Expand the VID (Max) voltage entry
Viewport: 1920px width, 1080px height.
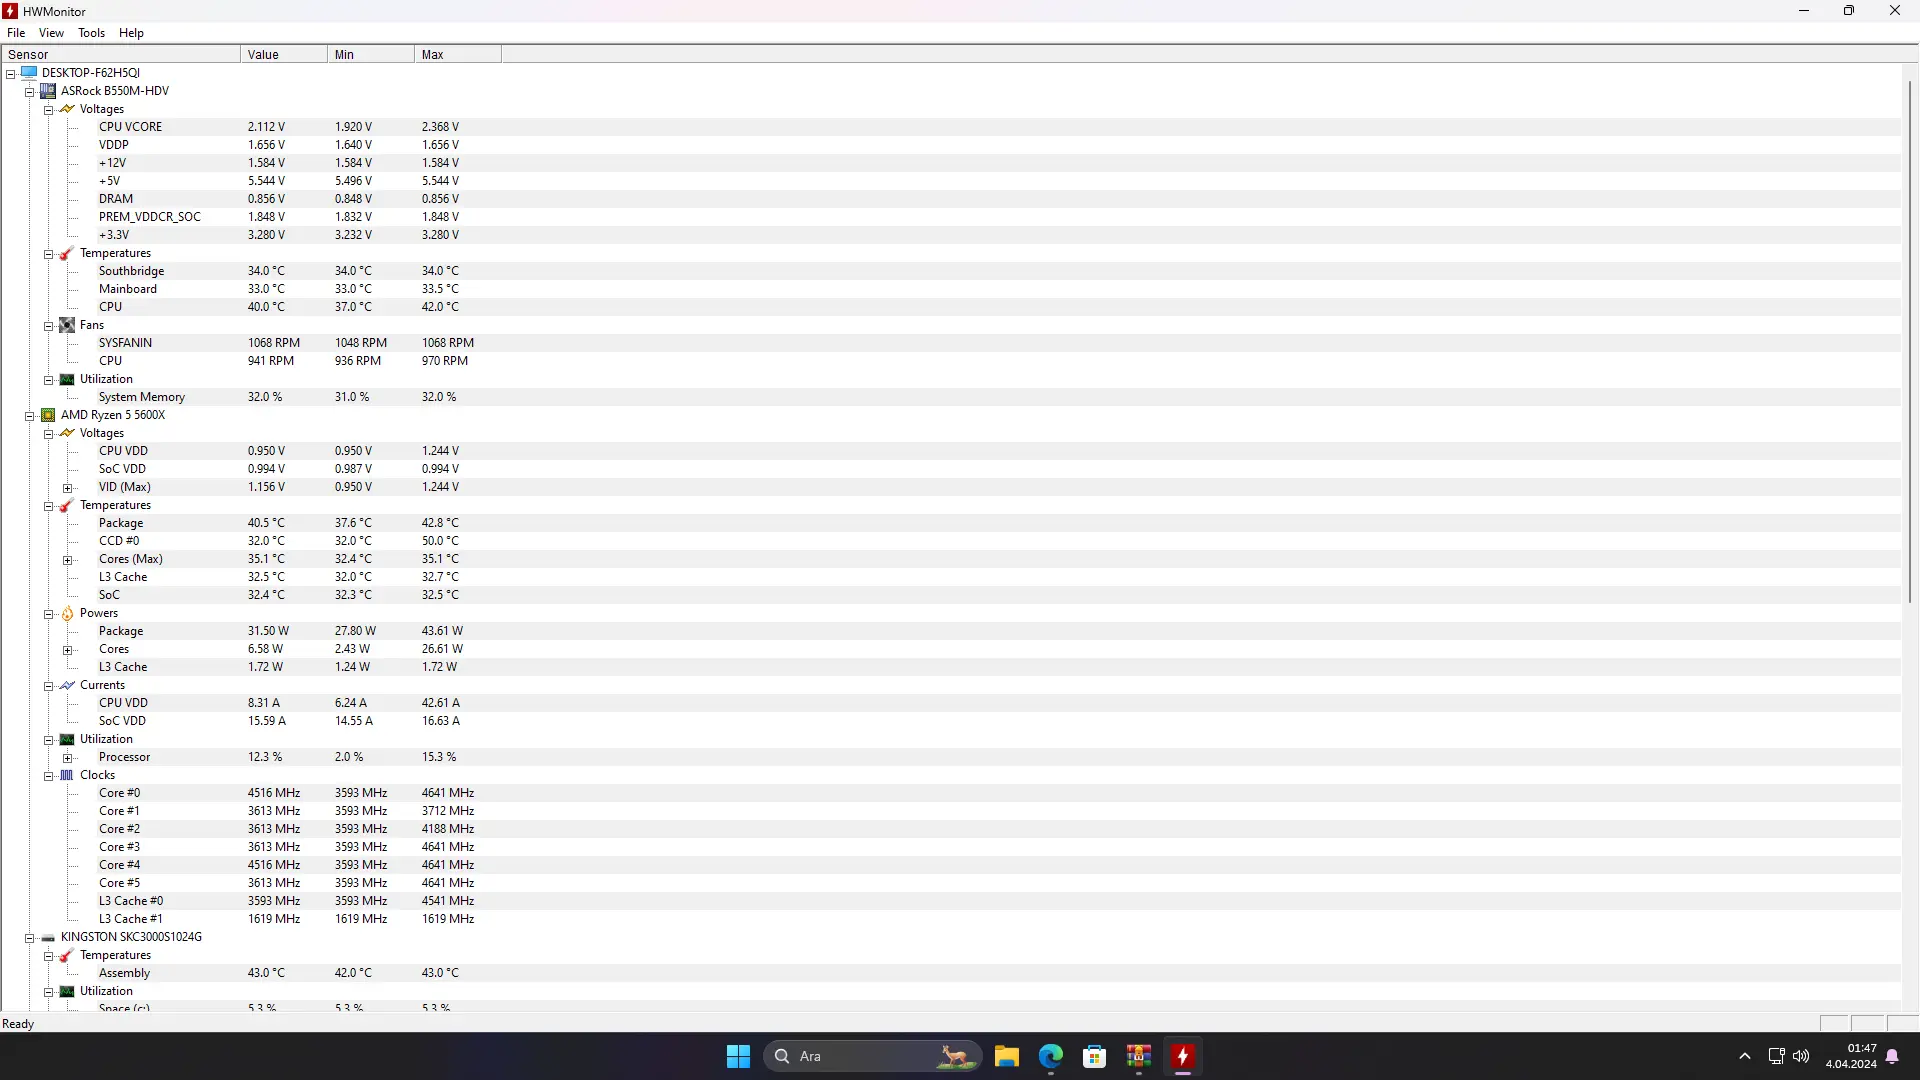click(68, 488)
